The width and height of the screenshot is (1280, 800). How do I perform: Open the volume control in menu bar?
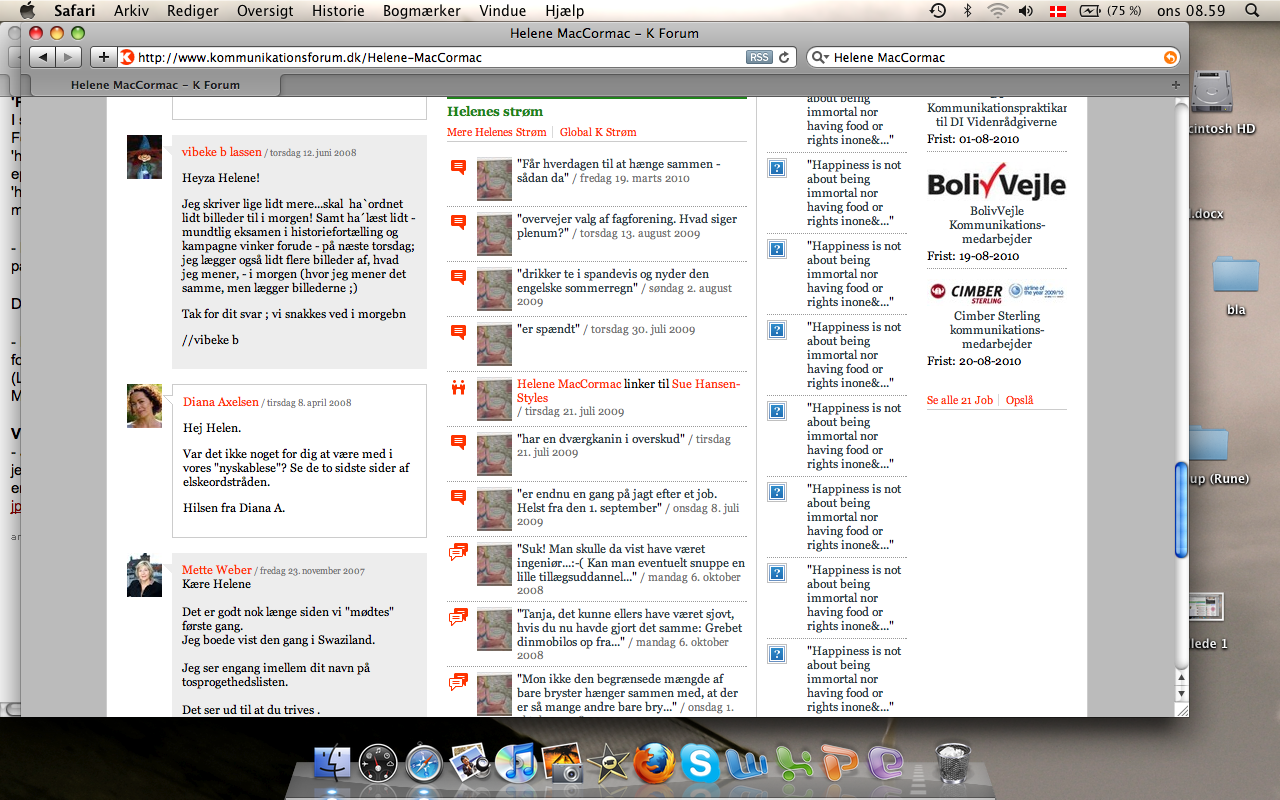[1026, 11]
